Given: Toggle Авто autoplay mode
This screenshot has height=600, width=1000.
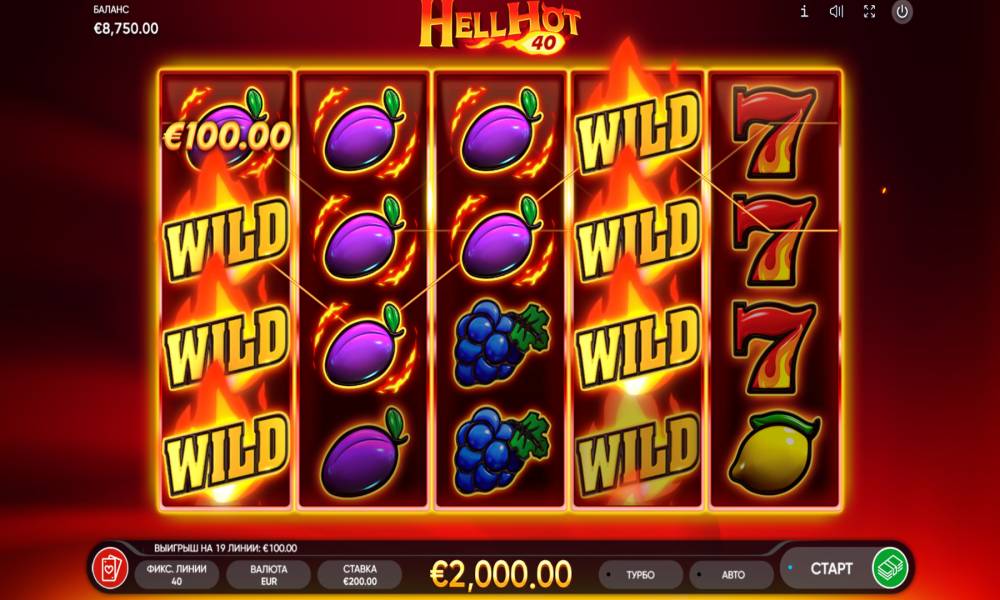Looking at the screenshot, I should click(x=733, y=574).
